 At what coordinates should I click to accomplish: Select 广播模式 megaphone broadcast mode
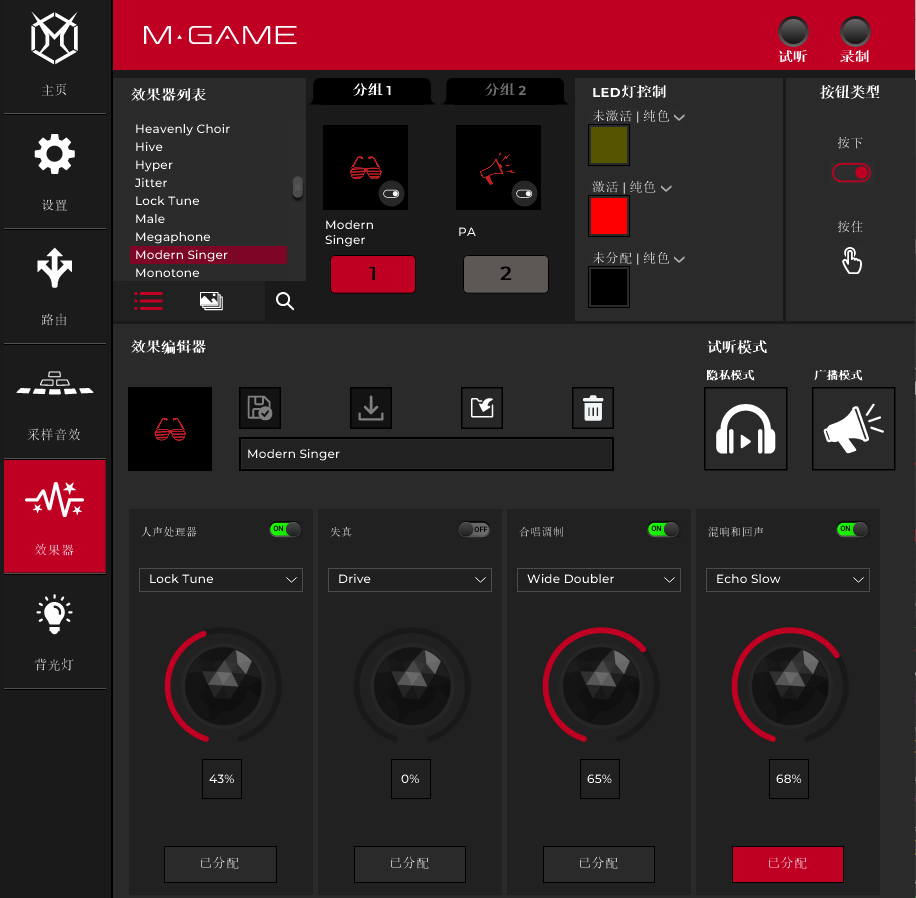click(853, 428)
